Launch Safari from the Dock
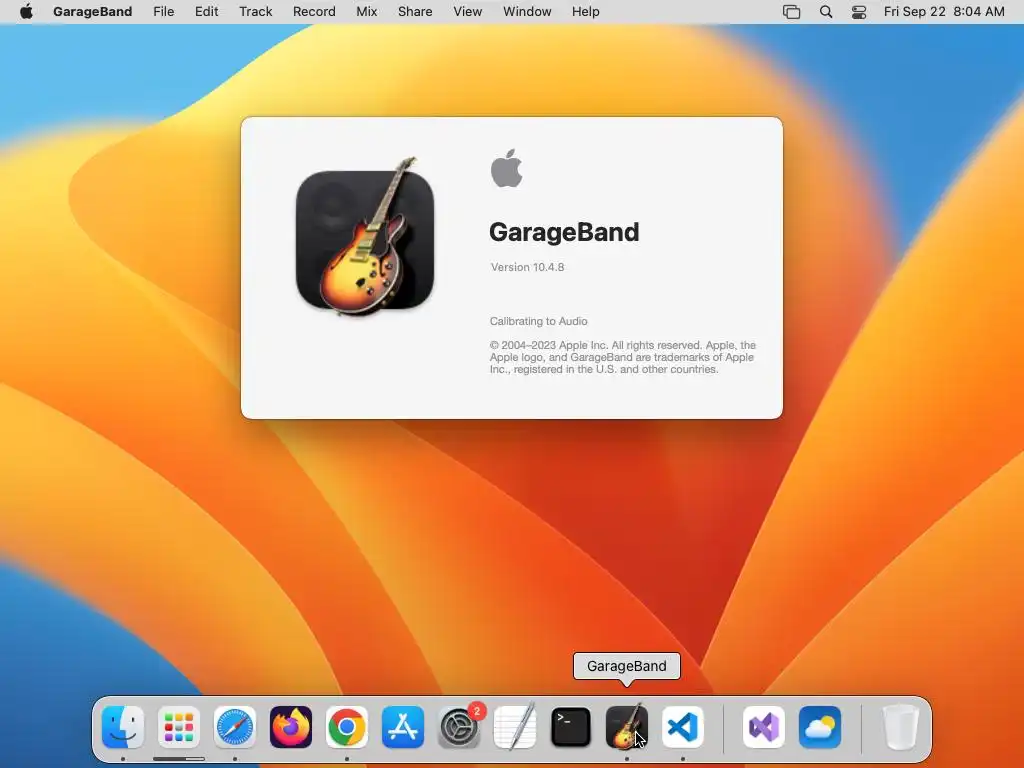 click(x=235, y=727)
